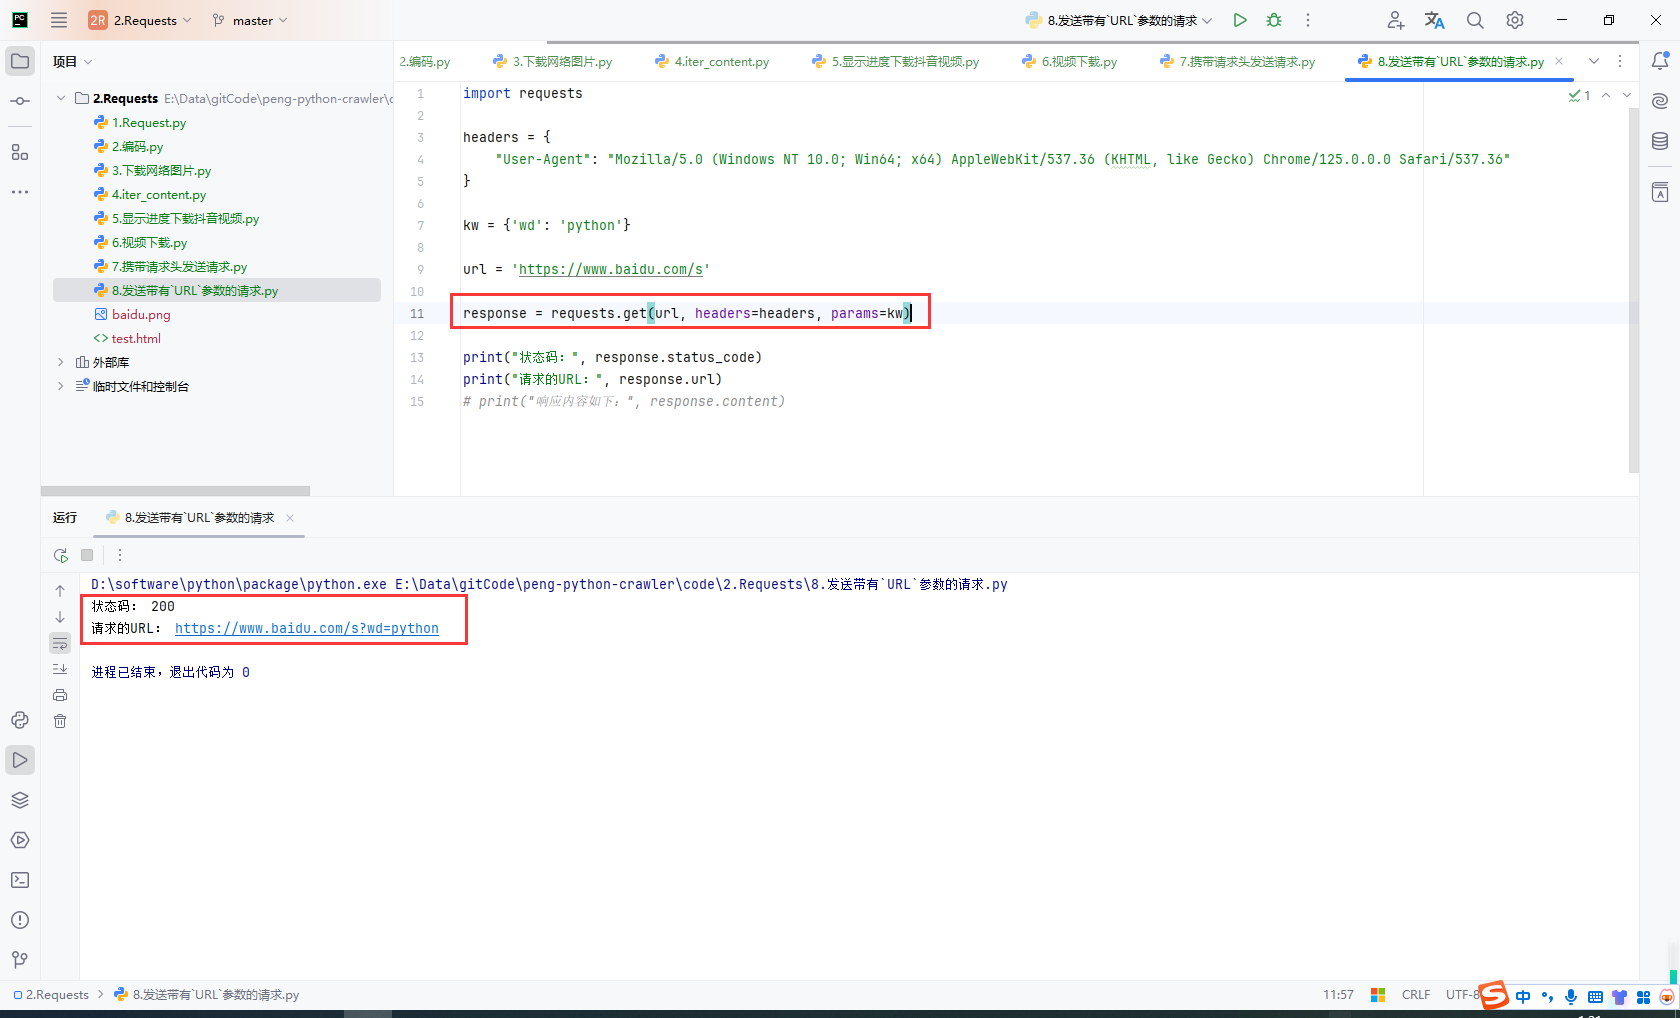
Task: Open the Commit tool window icon
Action: (20, 101)
